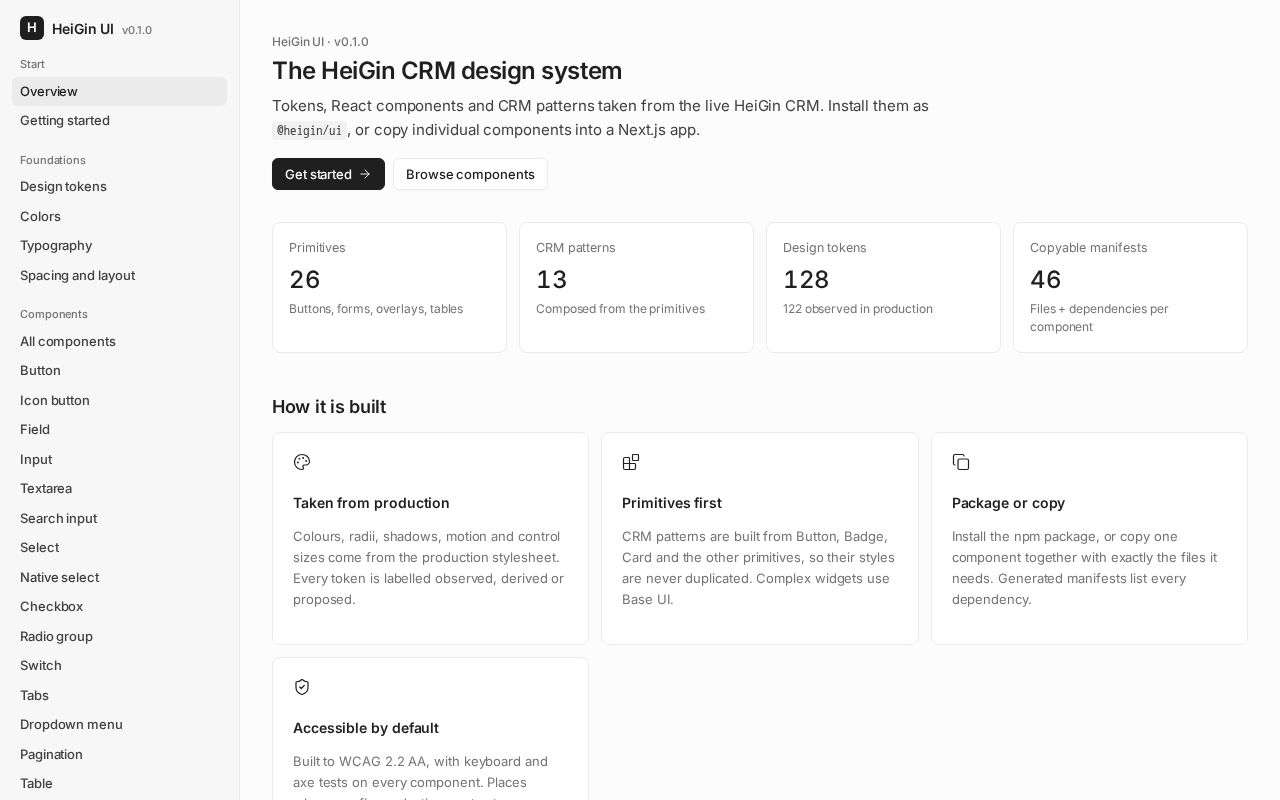Viewport: 1280px width, 800px height.
Task: Go to Getting started in the sidebar
Action: coord(119,120)
